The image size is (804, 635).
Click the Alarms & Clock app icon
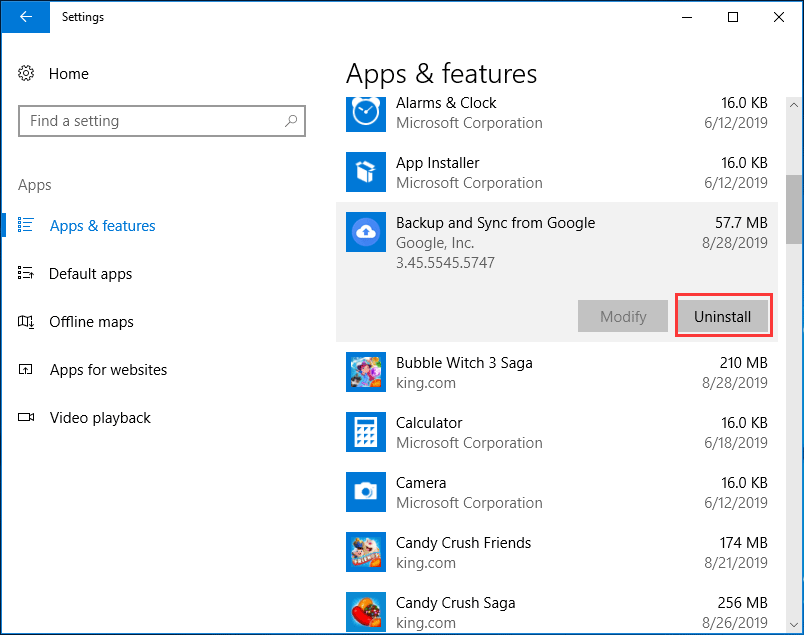366,112
